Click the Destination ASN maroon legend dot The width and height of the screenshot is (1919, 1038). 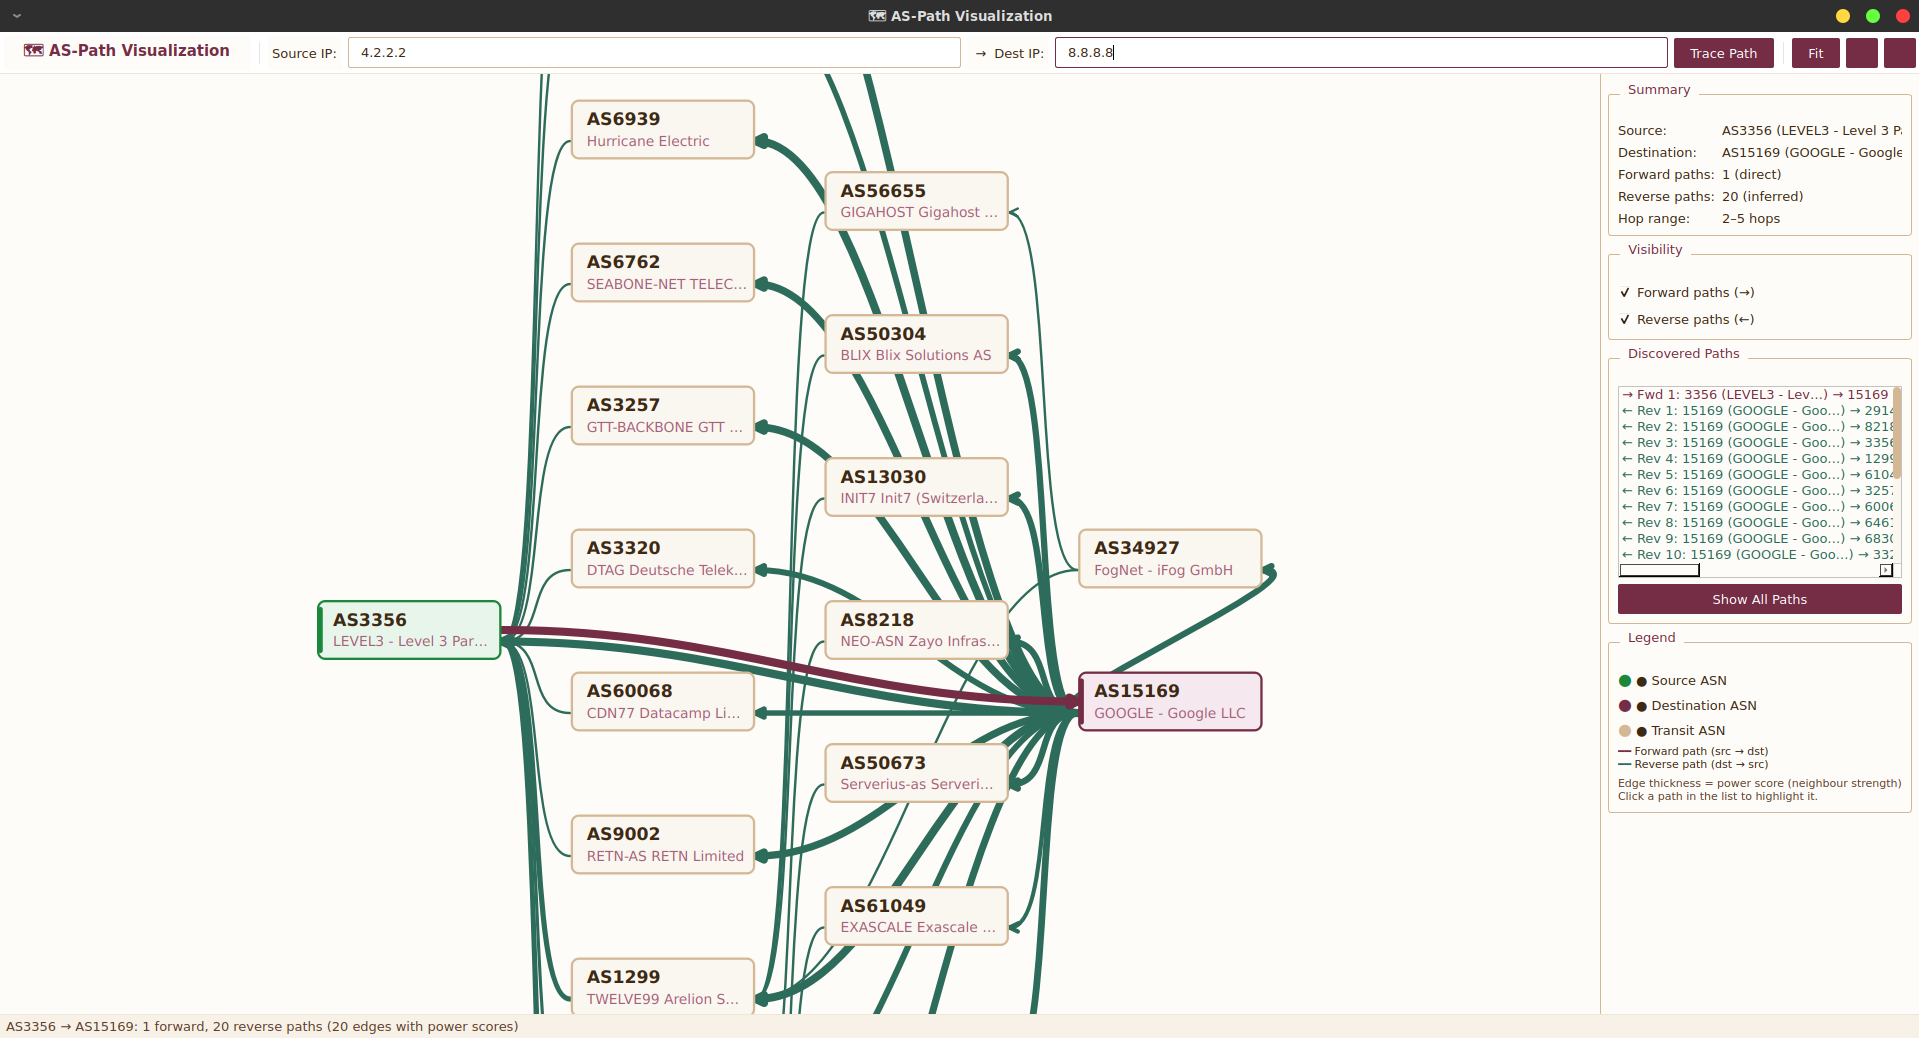tap(1625, 706)
